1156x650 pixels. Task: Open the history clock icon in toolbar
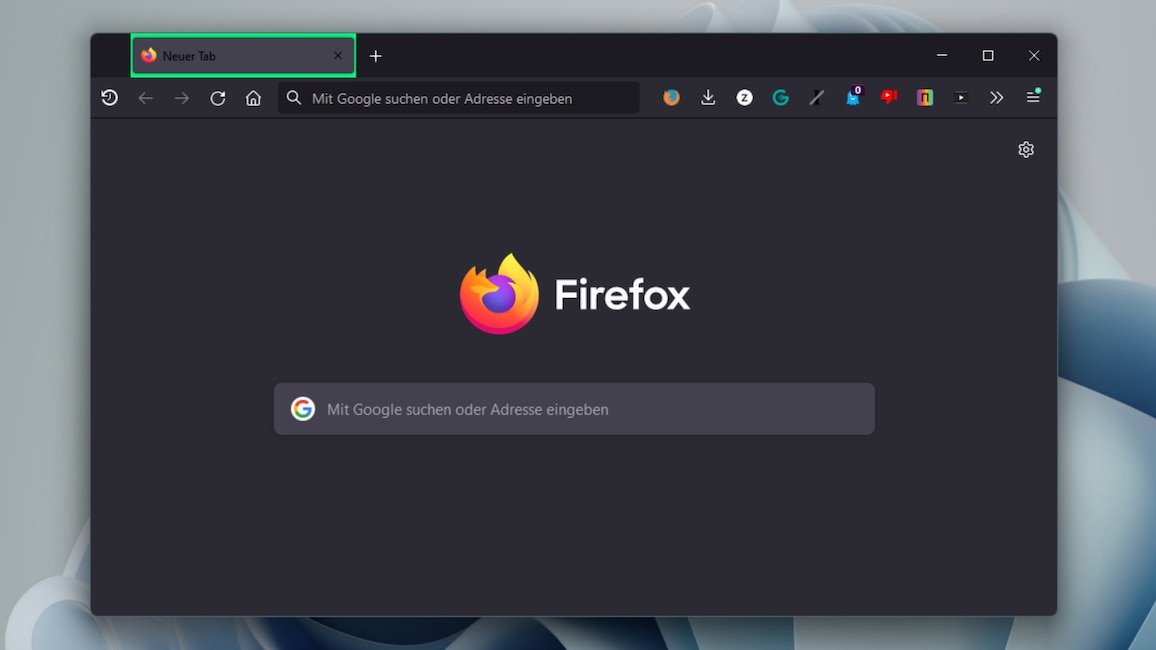pos(109,97)
